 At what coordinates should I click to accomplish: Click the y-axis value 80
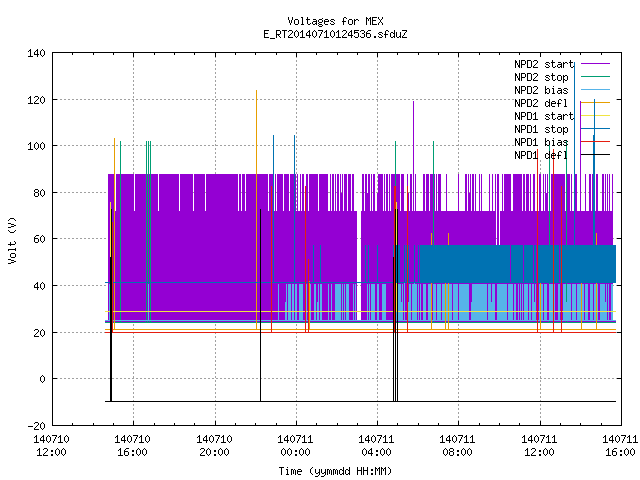(x=39, y=193)
